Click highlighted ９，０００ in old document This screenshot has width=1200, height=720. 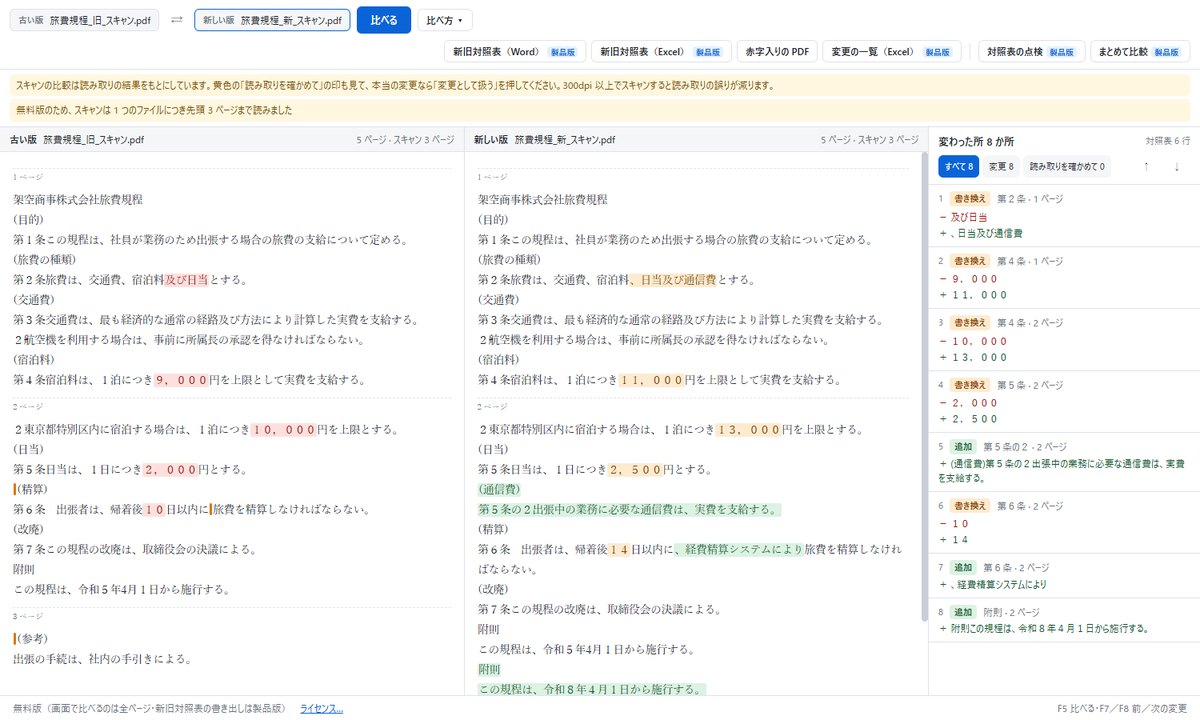pos(181,380)
